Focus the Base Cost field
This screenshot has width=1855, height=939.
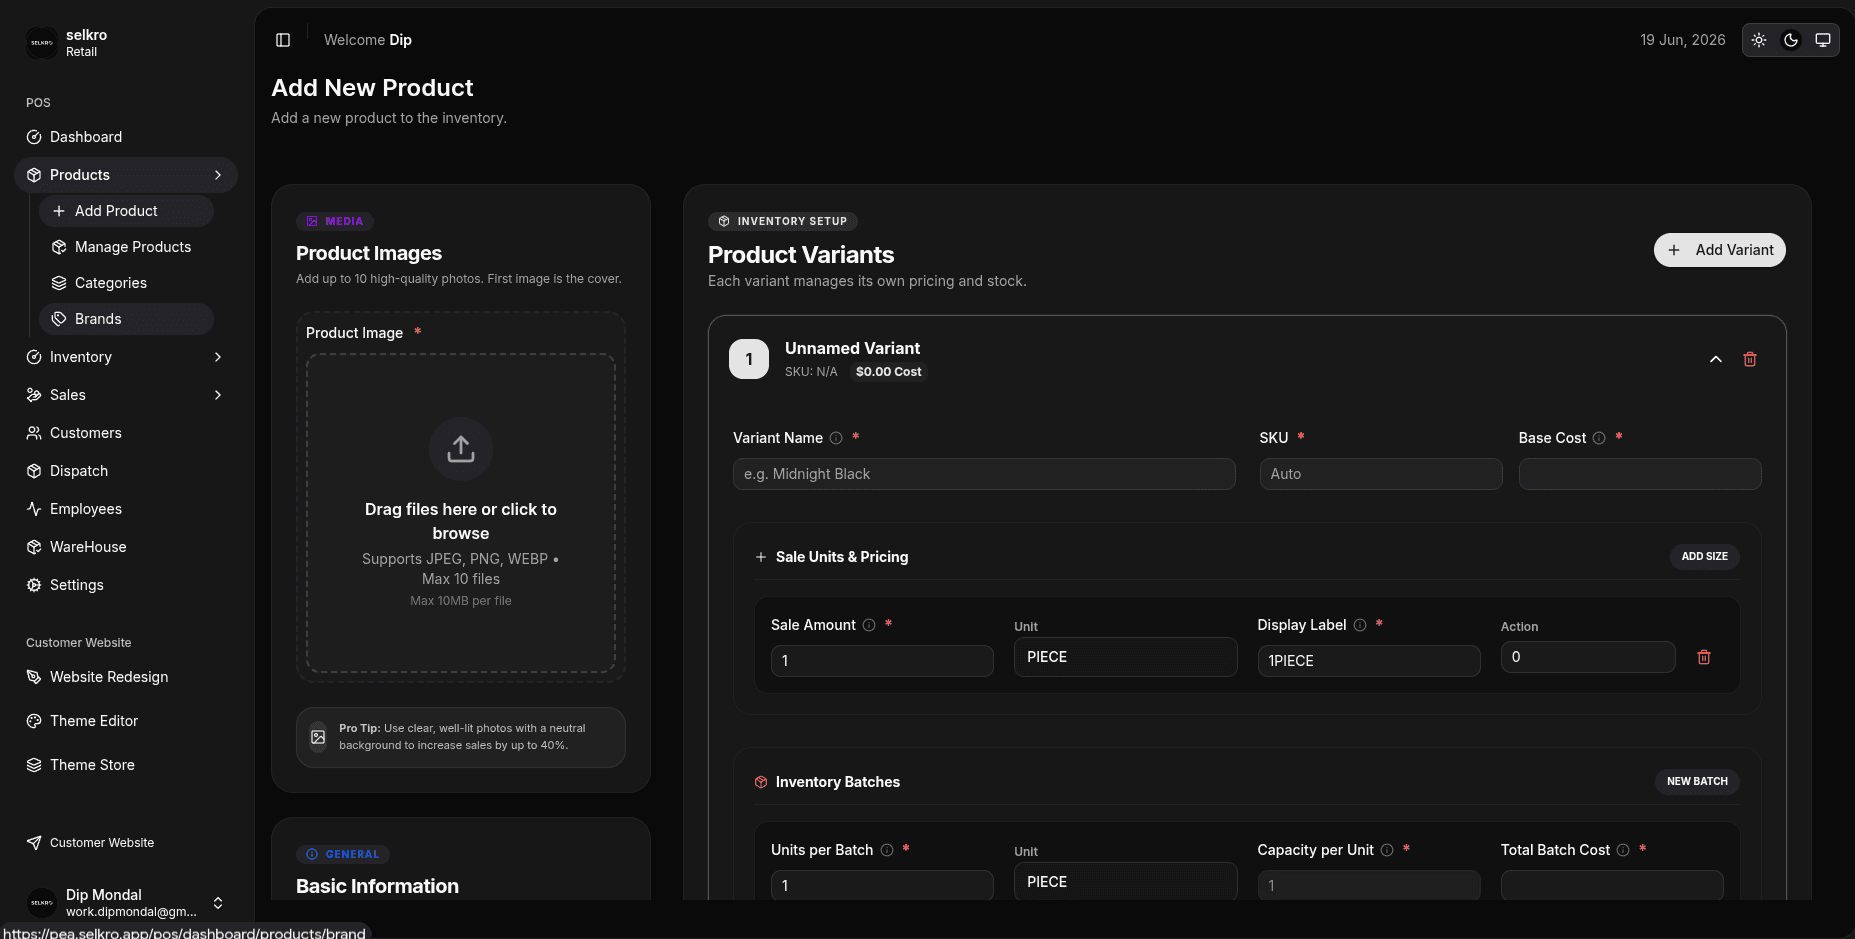tap(1640, 474)
